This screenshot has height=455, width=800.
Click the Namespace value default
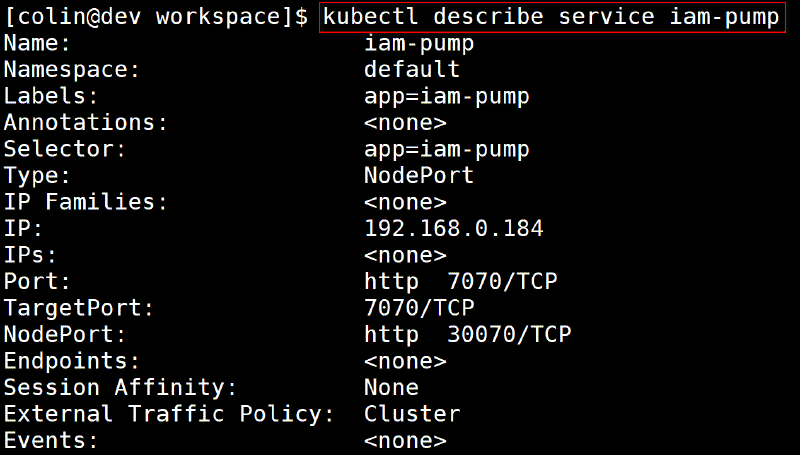411,70
